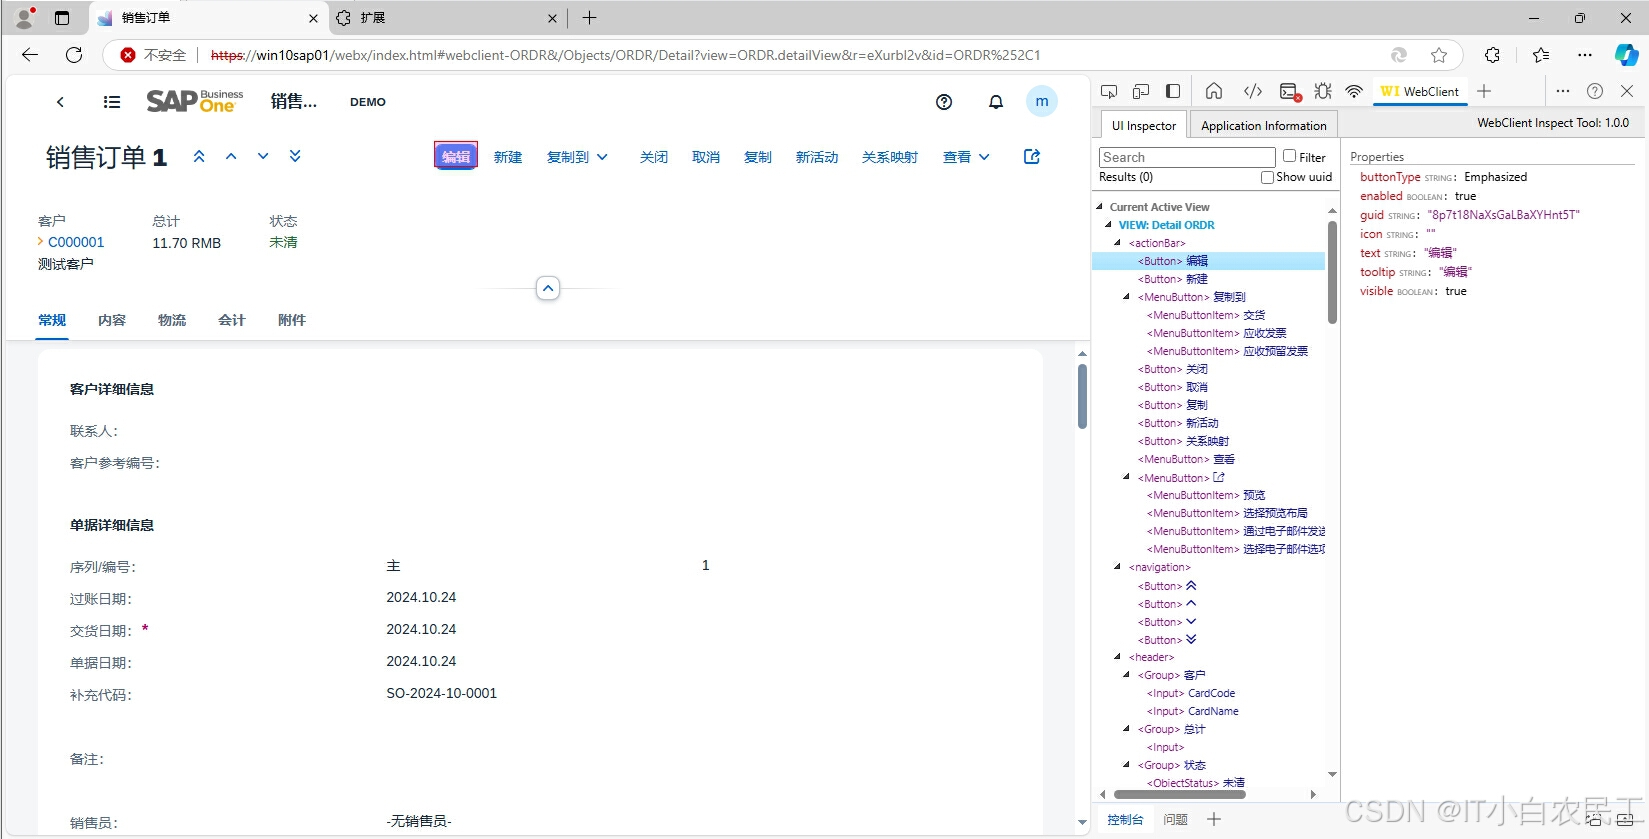1649x839 pixels.
Task: Click the inspector tree vertical scrollbar
Action: tap(1332, 270)
